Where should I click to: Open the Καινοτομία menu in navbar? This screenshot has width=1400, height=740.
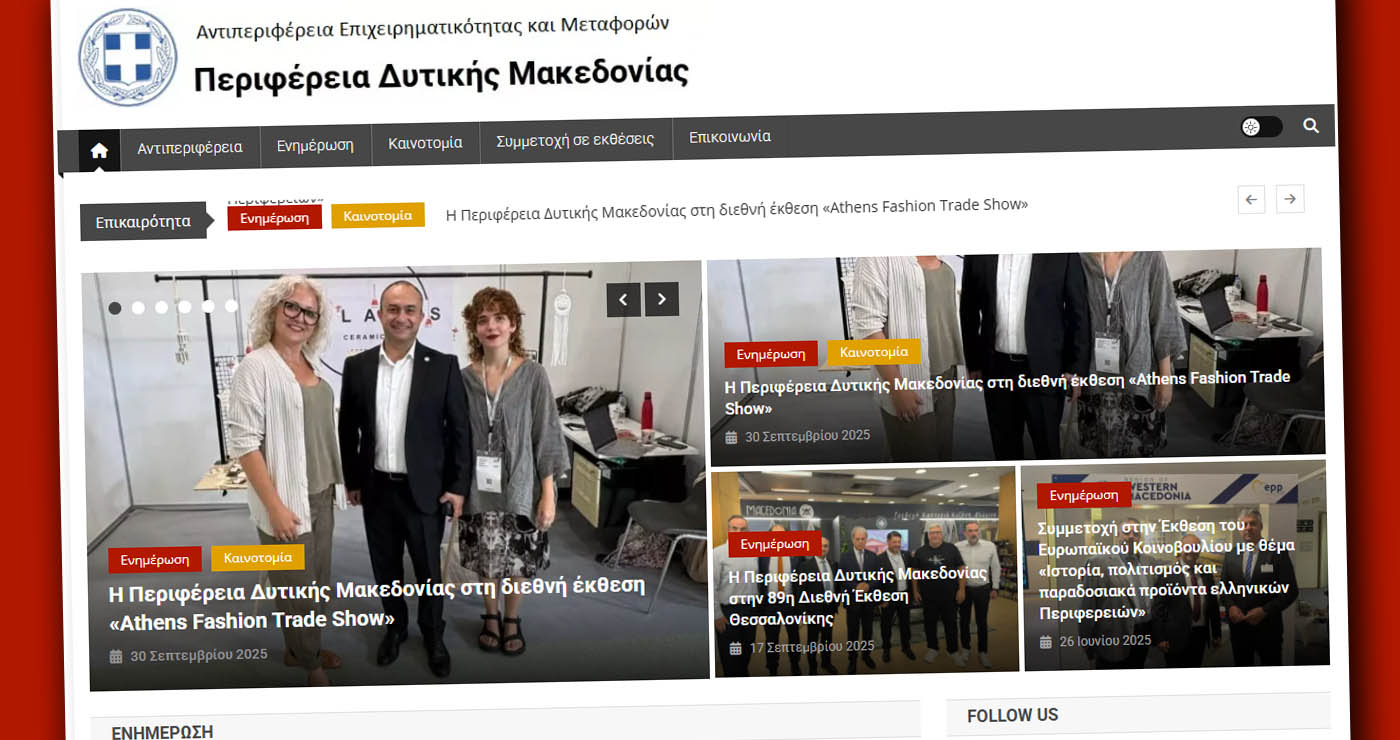point(426,143)
